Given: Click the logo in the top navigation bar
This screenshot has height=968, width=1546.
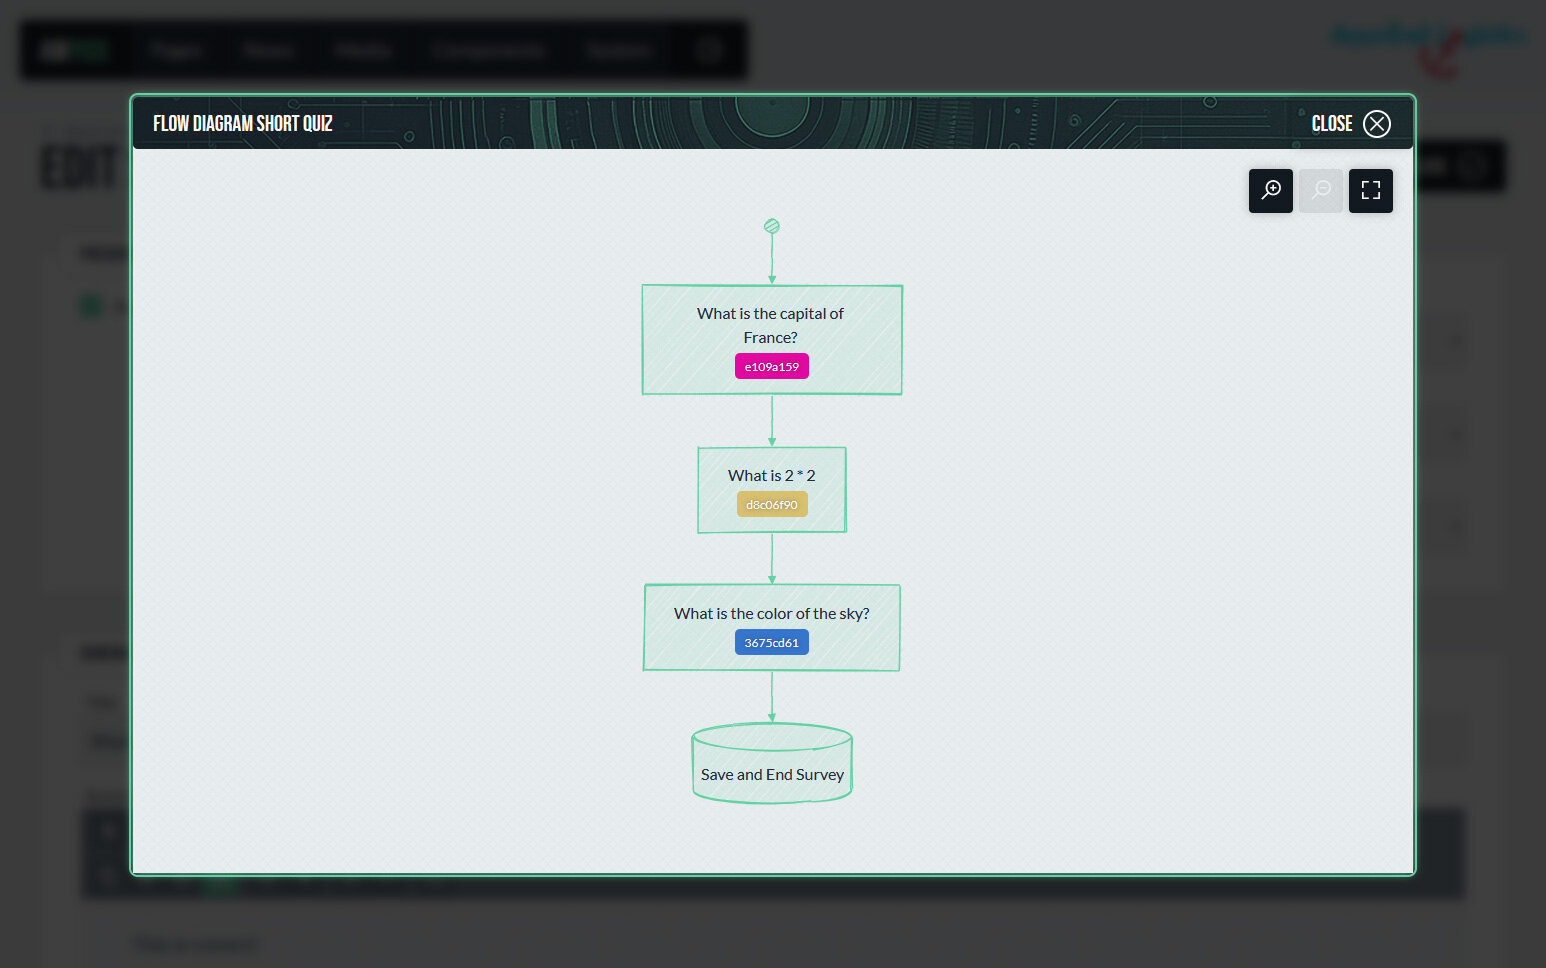Looking at the screenshot, I should click(x=74, y=50).
